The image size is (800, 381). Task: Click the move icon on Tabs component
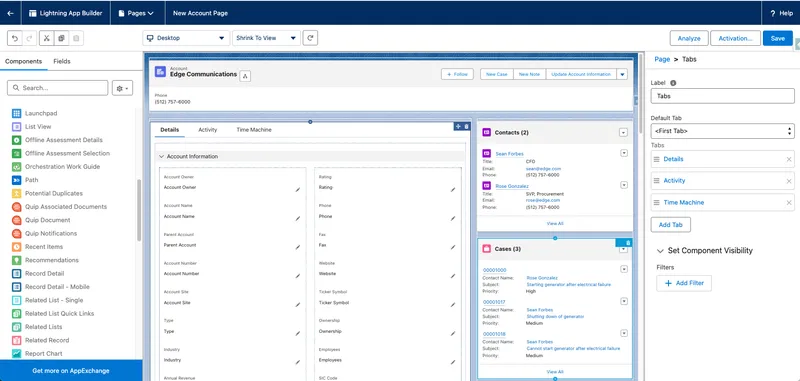coord(458,126)
